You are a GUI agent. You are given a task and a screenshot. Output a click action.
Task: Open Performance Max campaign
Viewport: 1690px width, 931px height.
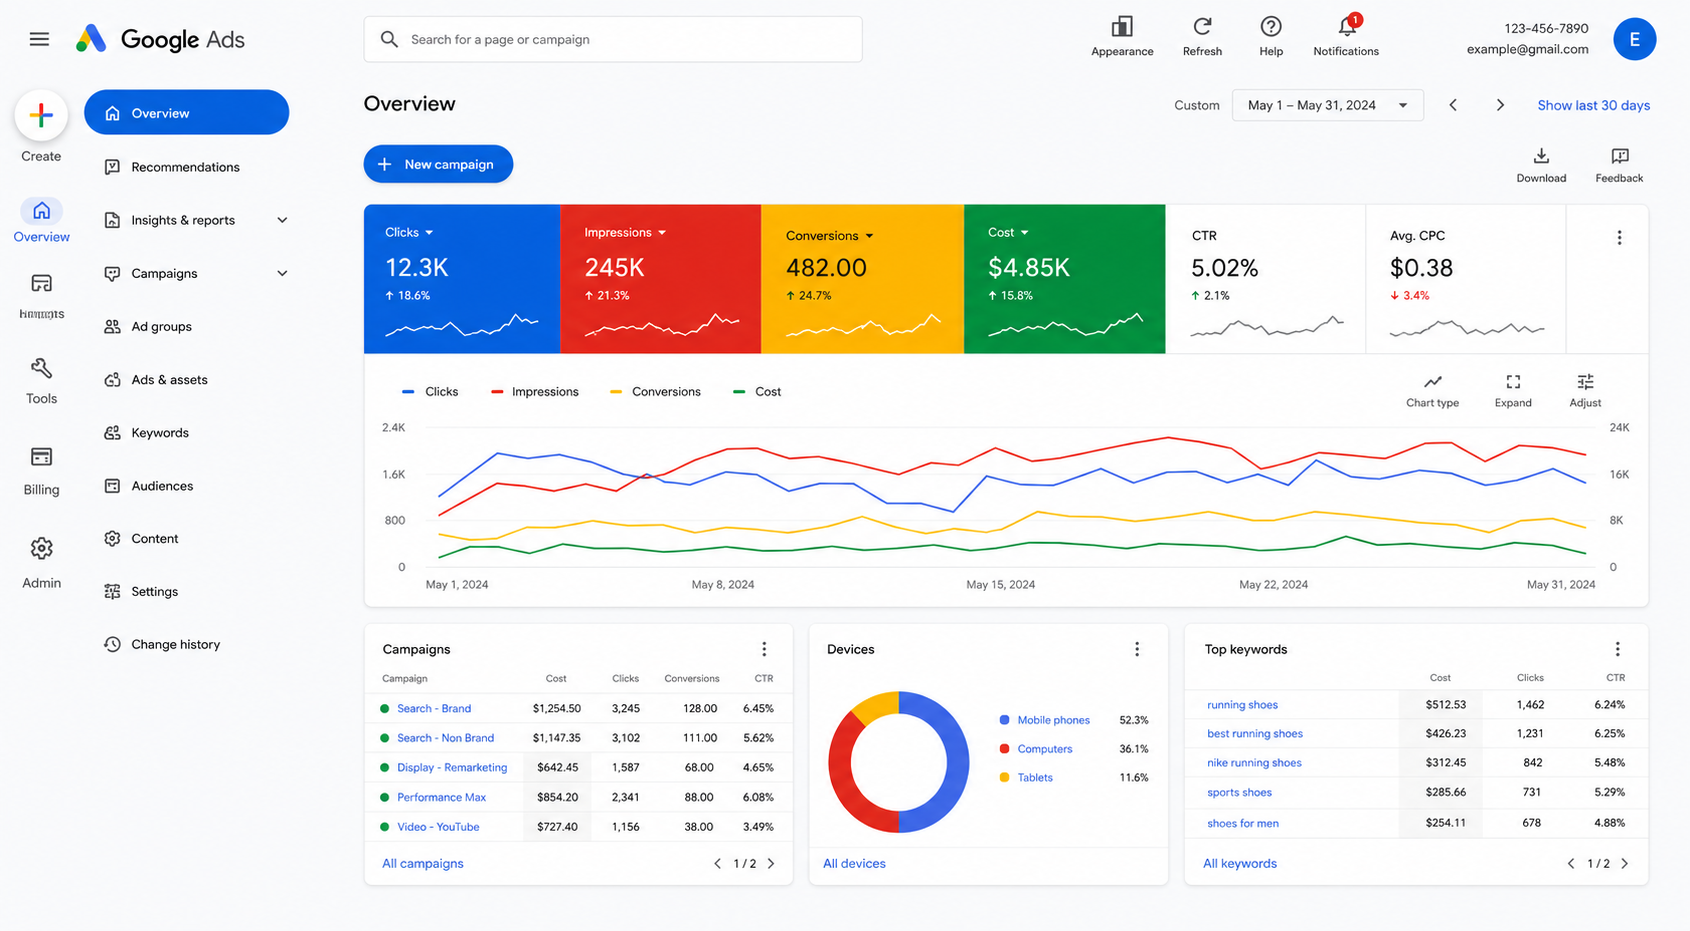[x=441, y=797]
